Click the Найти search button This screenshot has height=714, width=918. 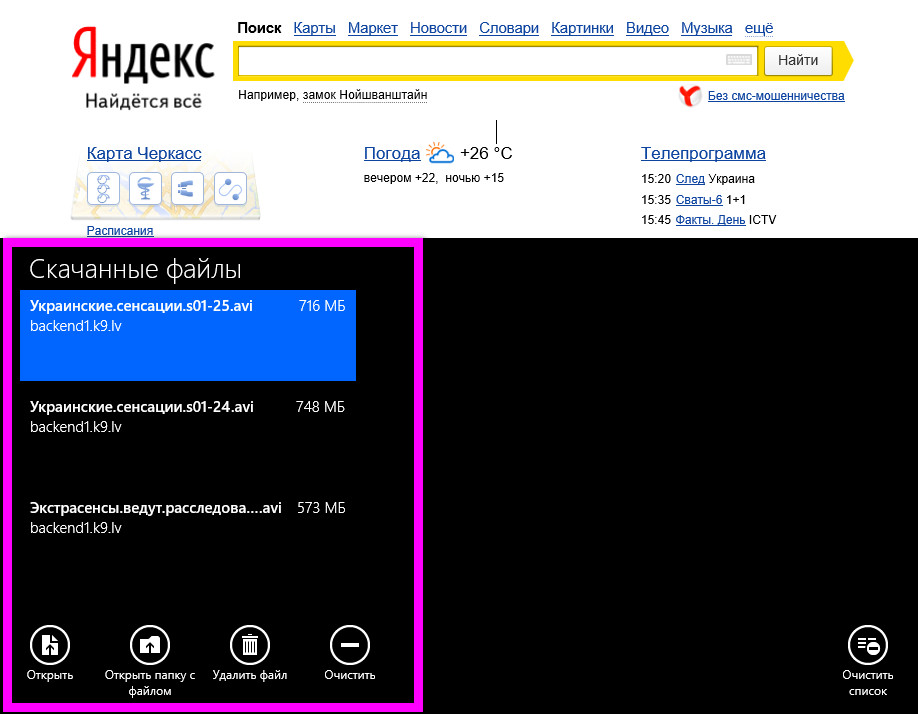click(798, 60)
